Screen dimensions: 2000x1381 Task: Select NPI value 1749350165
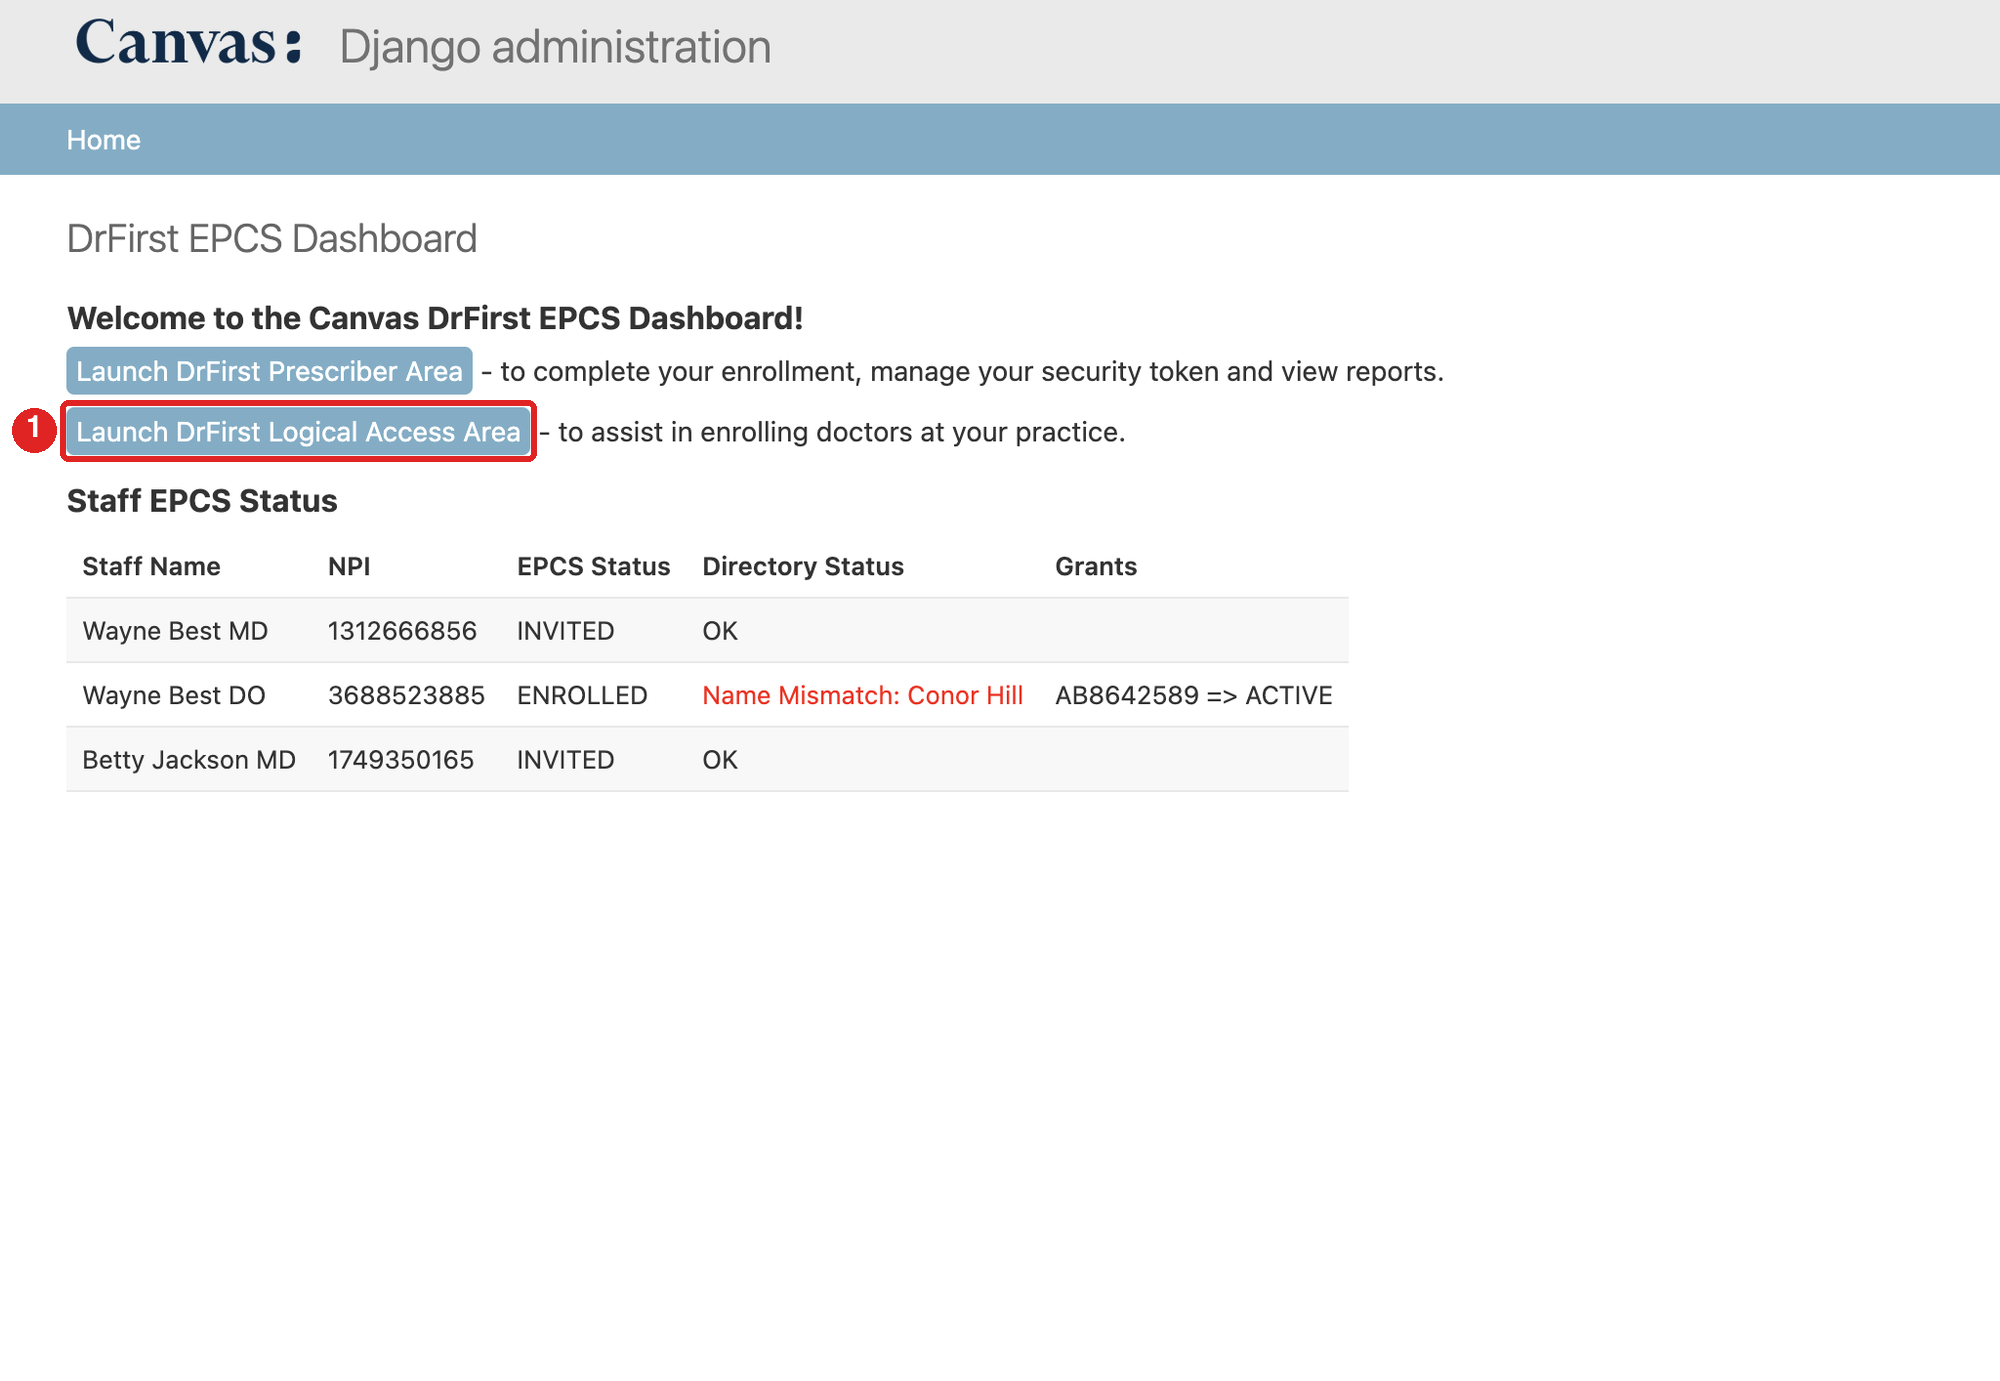[401, 760]
